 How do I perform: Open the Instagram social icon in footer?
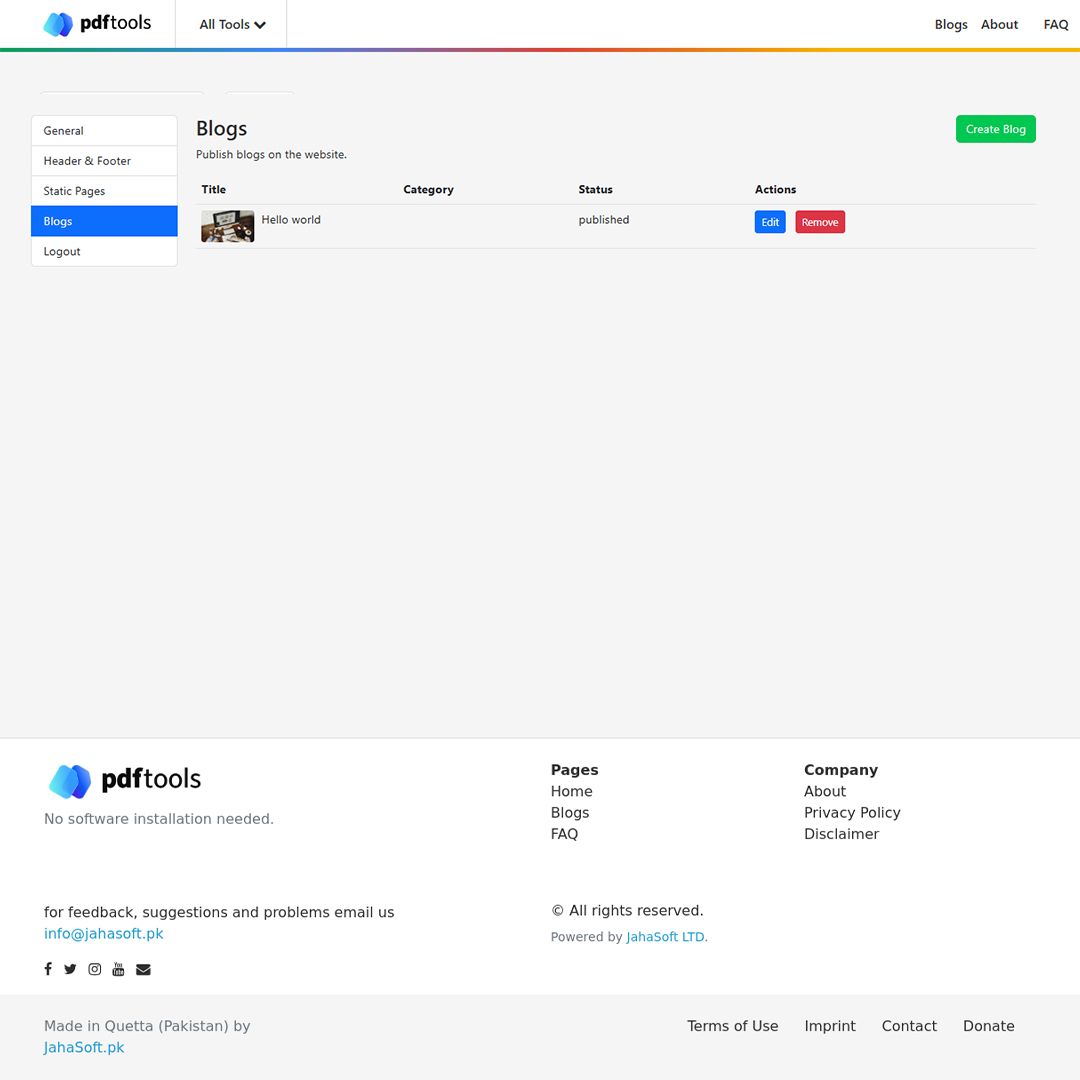94,969
